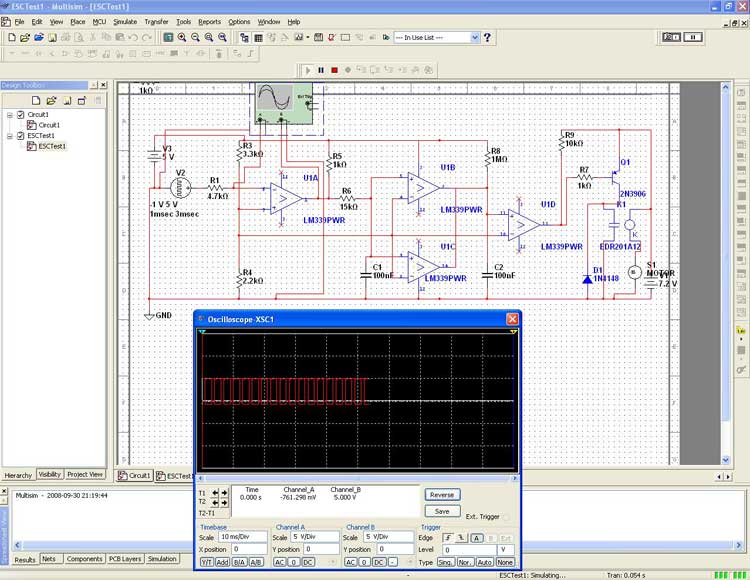Open the Place menu
This screenshot has width=750, height=580.
[x=77, y=22]
